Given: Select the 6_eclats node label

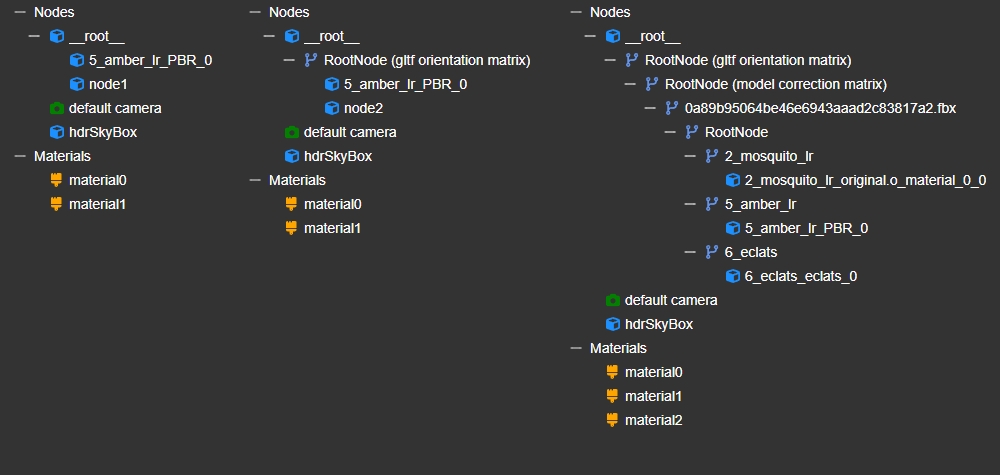Looking at the screenshot, I should tap(751, 252).
